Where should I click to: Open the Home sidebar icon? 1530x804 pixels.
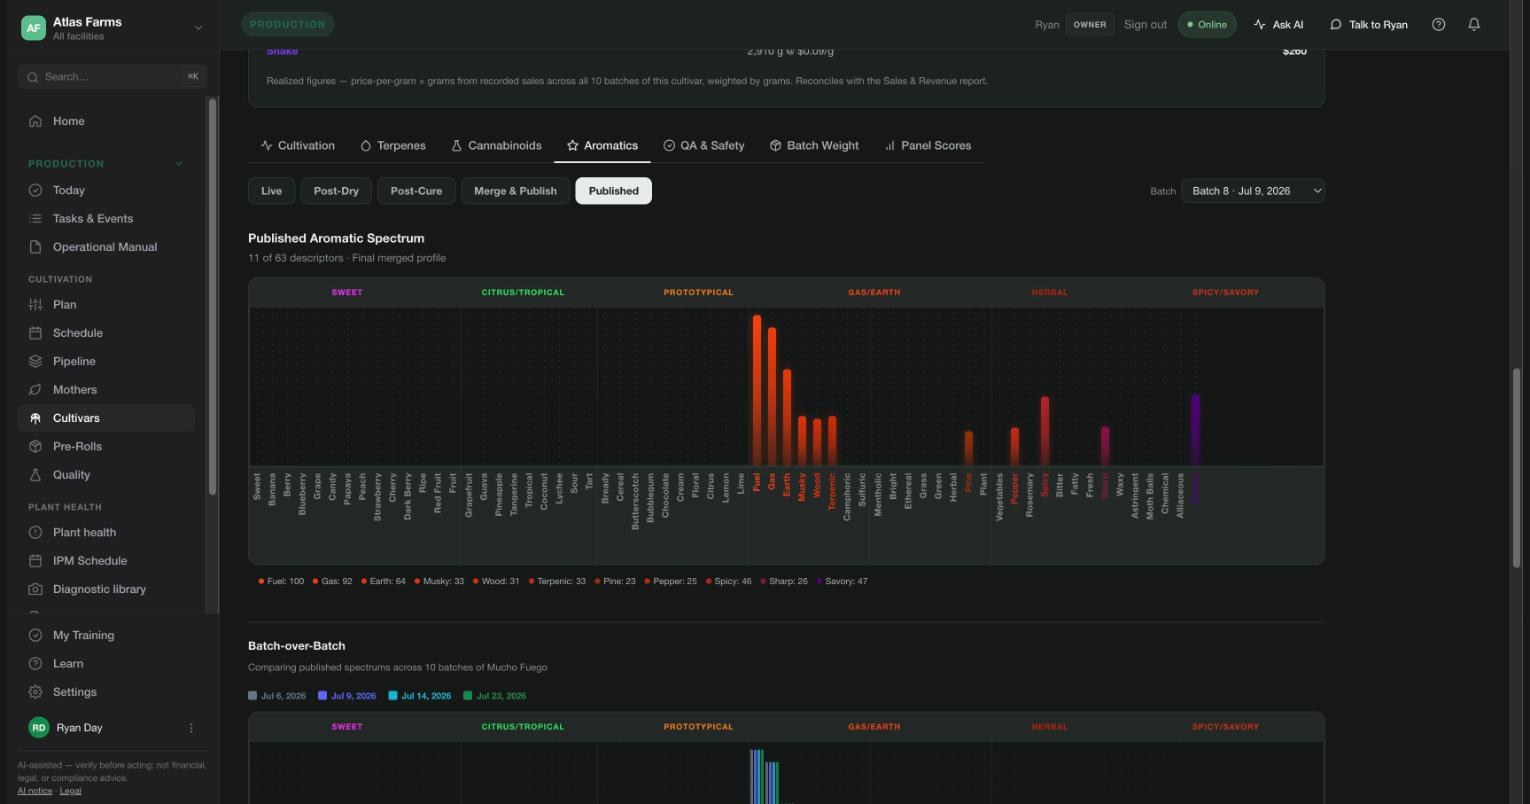pyautogui.click(x=35, y=121)
